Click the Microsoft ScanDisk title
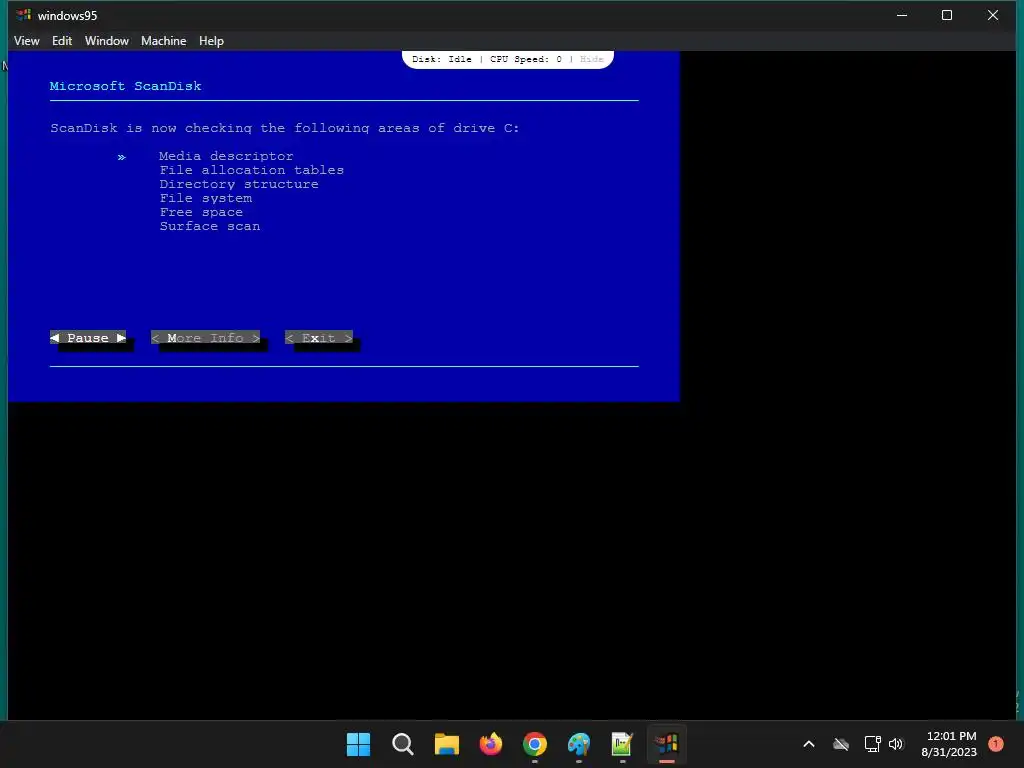Image resolution: width=1024 pixels, height=768 pixels. pos(125,86)
